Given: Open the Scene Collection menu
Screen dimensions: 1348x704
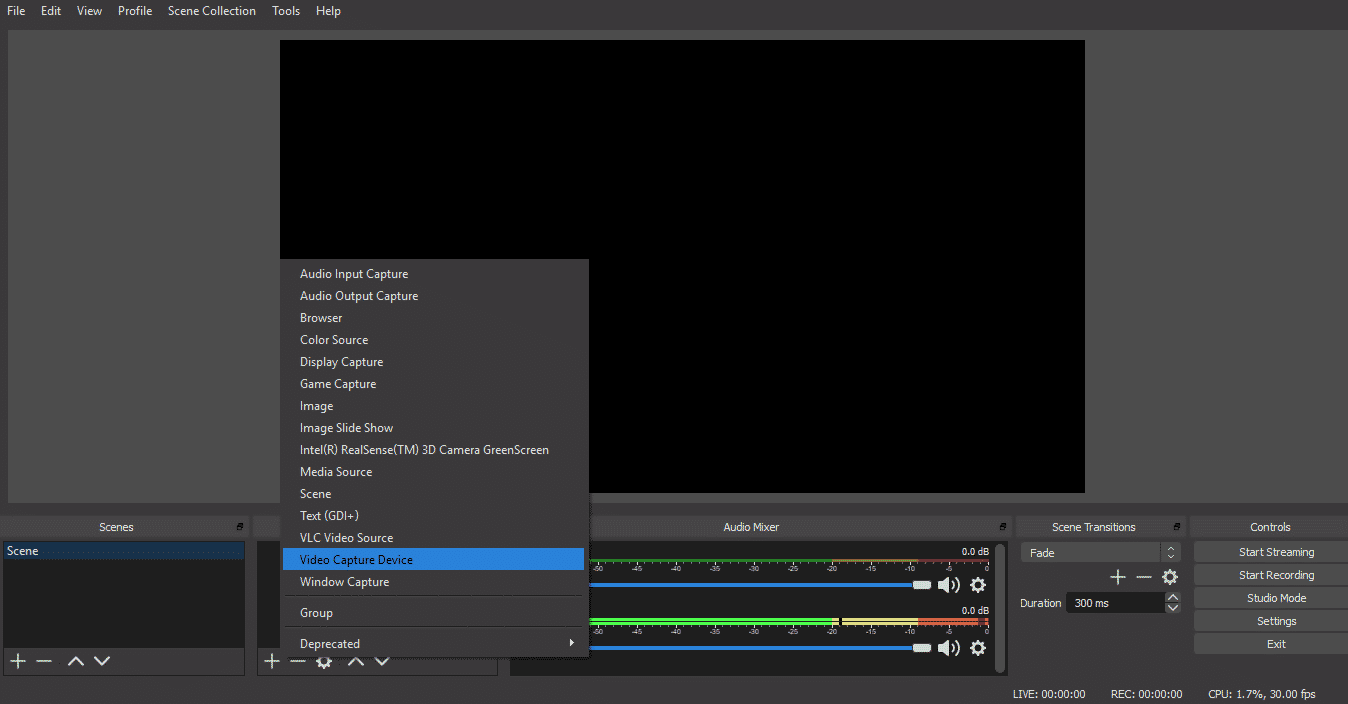Looking at the screenshot, I should 212,11.
